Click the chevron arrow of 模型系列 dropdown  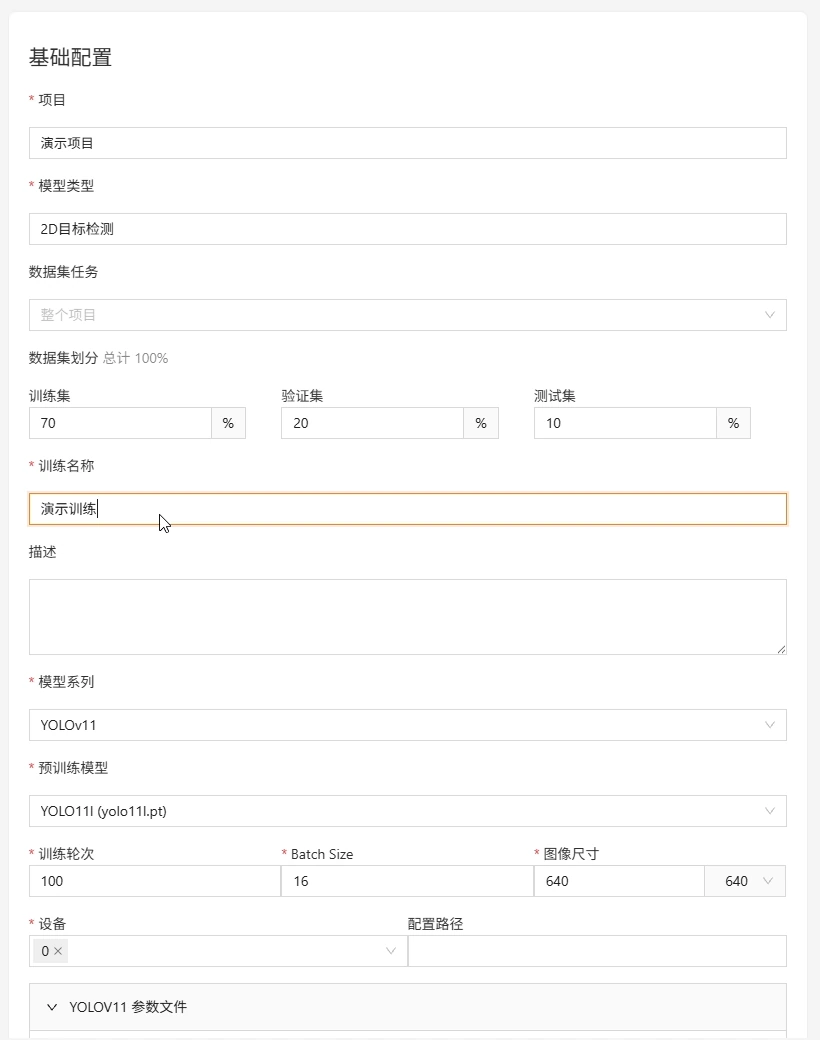click(770, 725)
